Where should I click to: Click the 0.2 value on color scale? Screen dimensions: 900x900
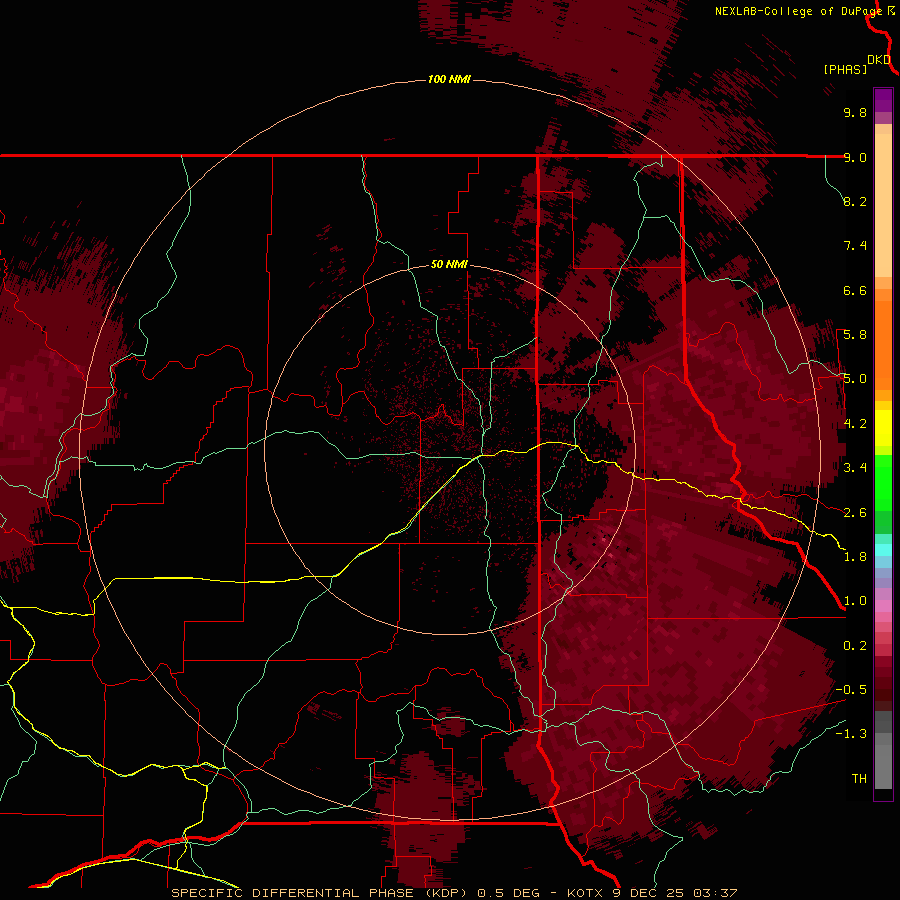tap(855, 646)
